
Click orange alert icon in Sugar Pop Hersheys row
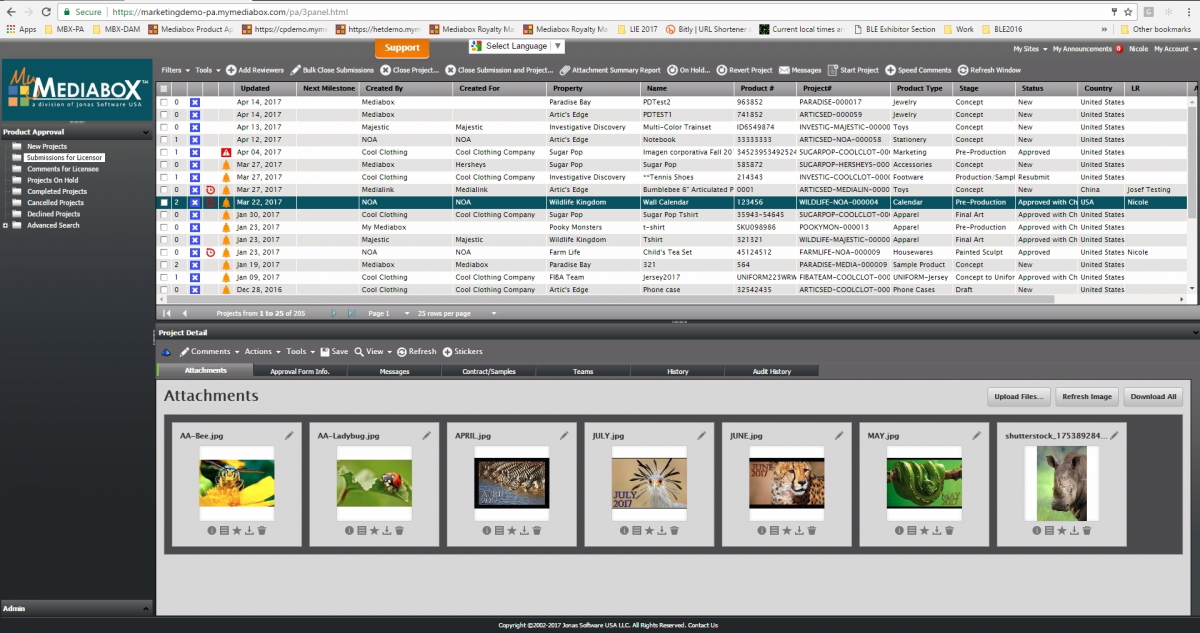click(x=225, y=164)
